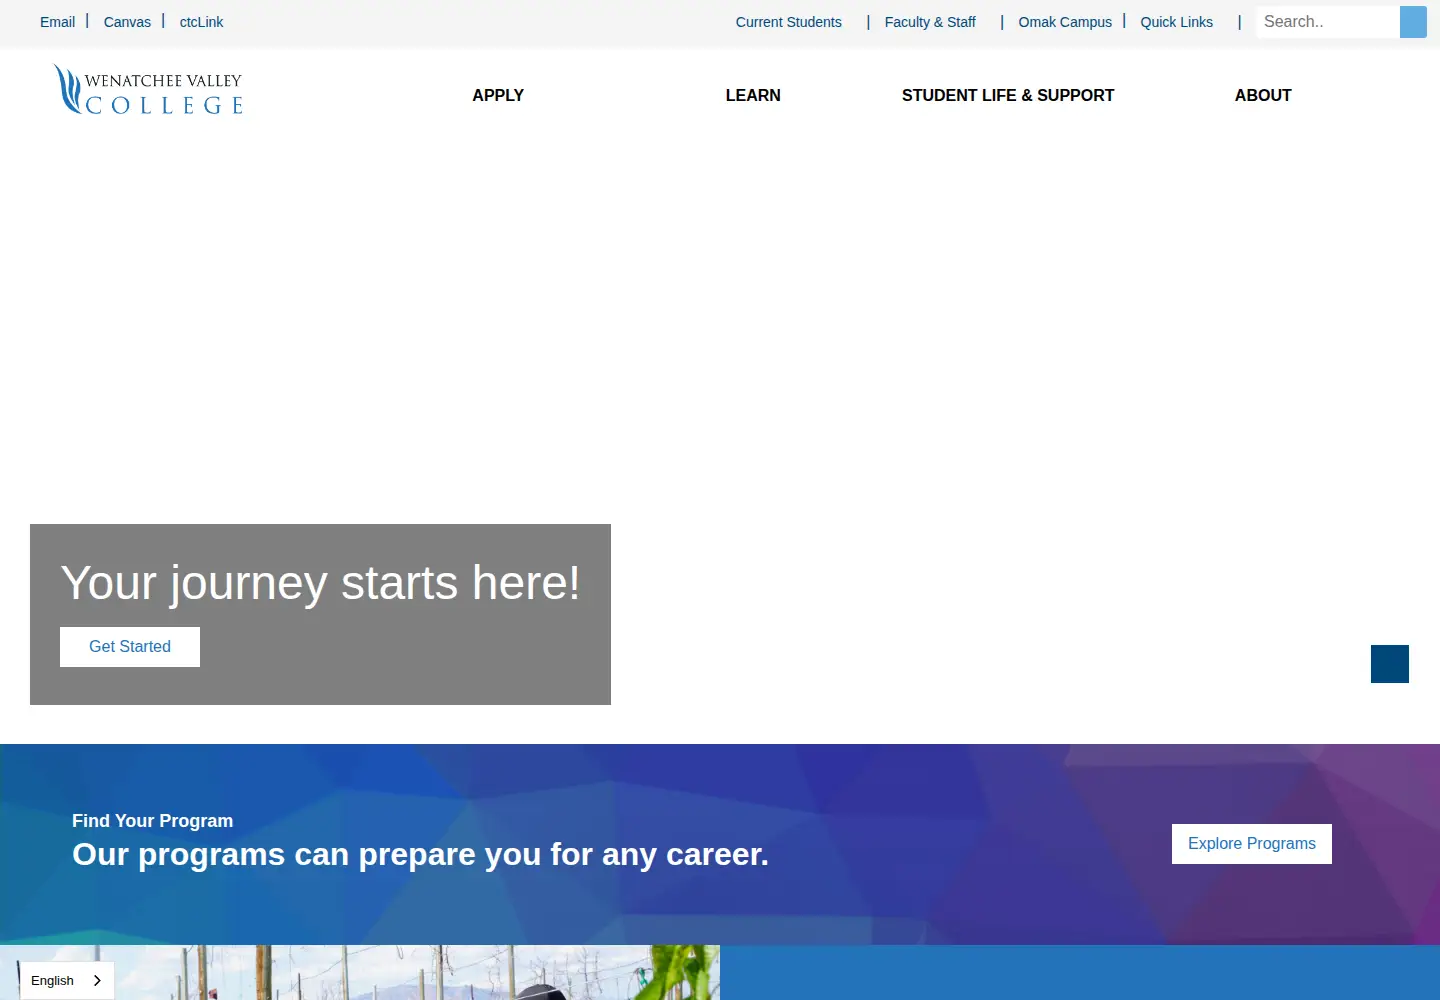Open the Canvas link
This screenshot has width=1440, height=1000.
point(127,22)
